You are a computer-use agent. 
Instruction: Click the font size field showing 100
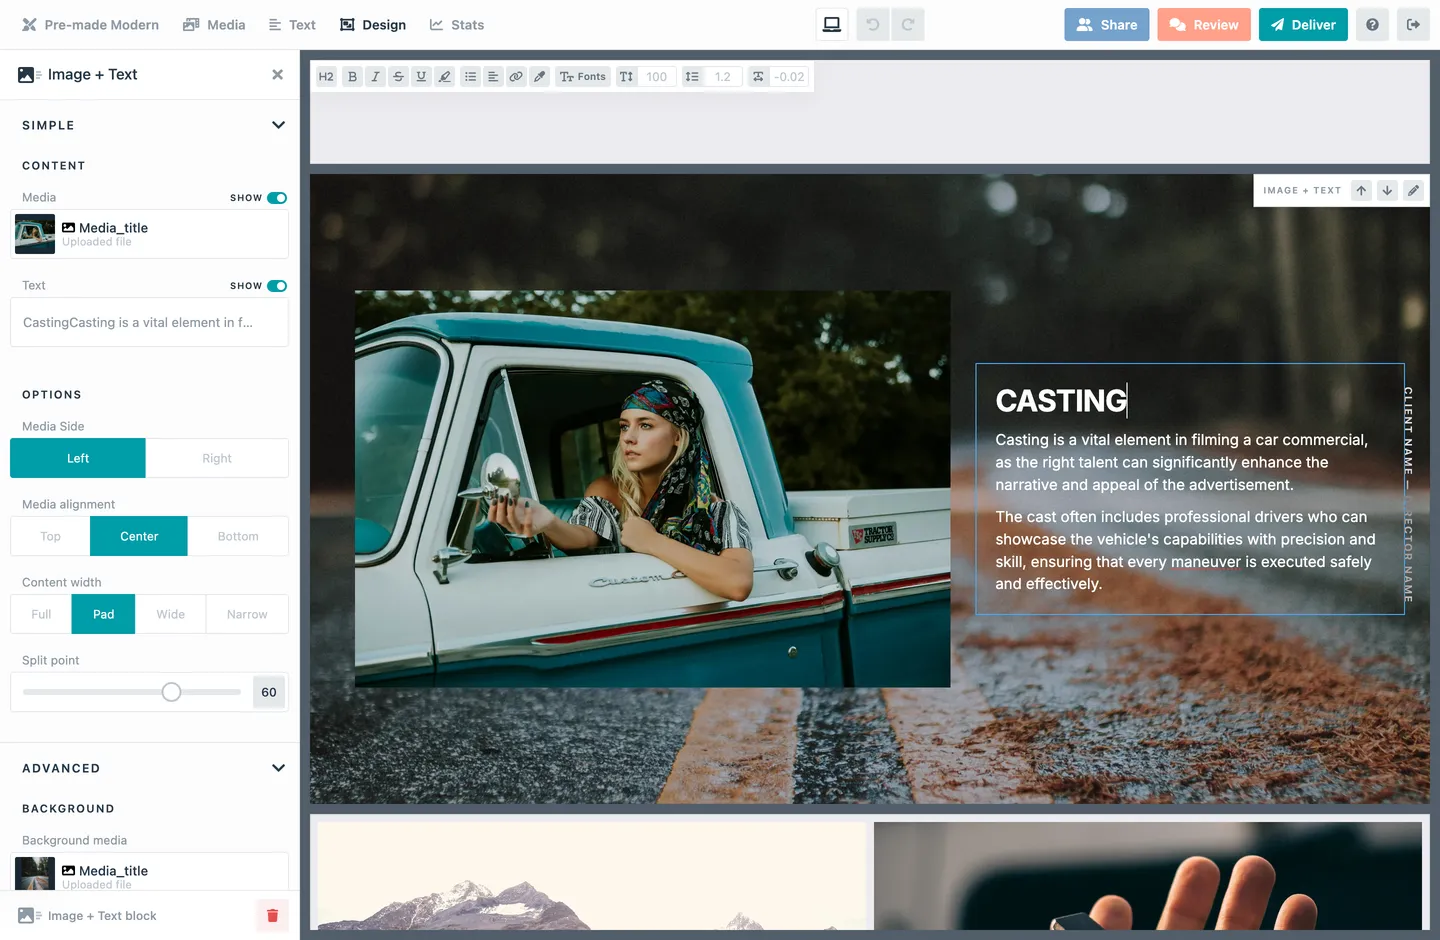click(657, 77)
